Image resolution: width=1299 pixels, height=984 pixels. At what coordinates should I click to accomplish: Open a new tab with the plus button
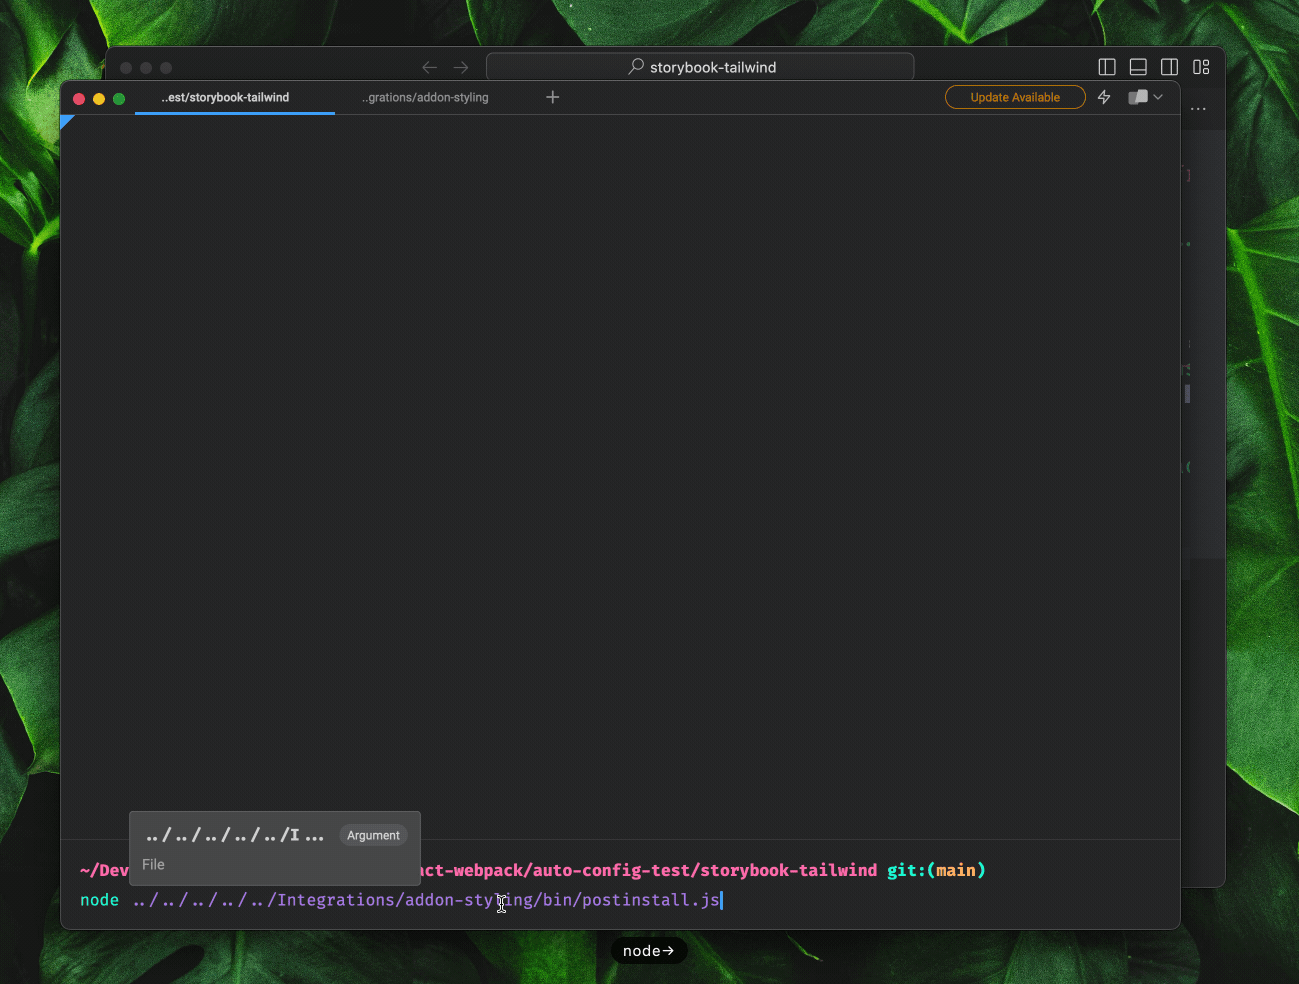click(x=553, y=97)
